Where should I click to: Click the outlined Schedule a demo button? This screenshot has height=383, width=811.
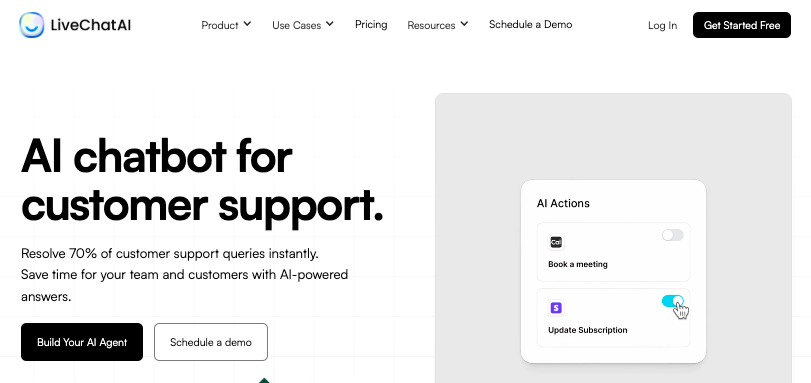pos(211,342)
